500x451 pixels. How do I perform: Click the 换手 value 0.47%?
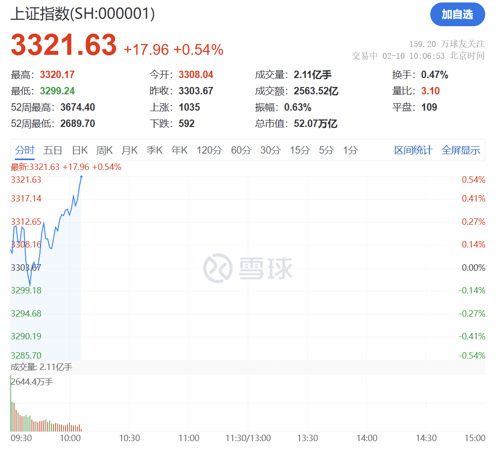434,75
